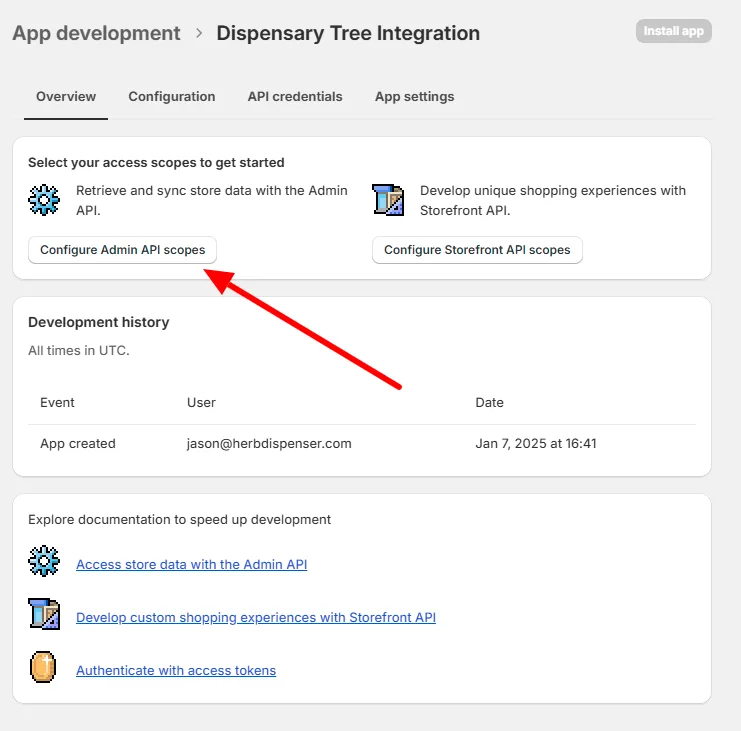Click the Dispensary Tree Integration page title
The width and height of the screenshot is (741, 731).
pos(348,34)
